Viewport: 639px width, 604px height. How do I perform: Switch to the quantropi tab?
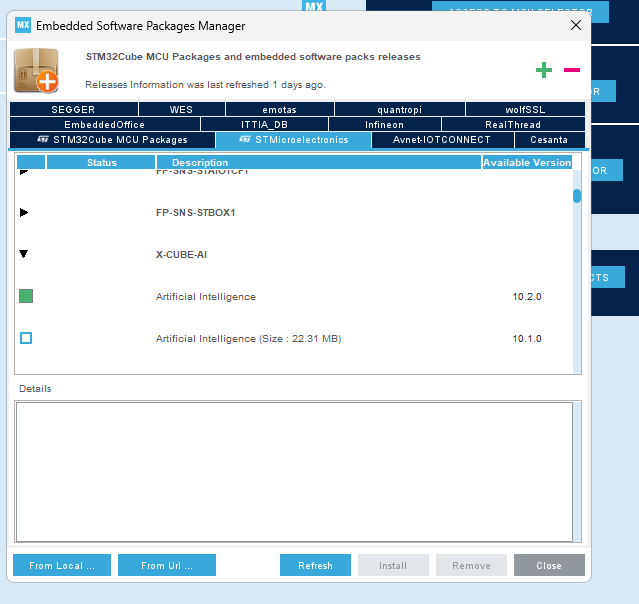point(400,110)
